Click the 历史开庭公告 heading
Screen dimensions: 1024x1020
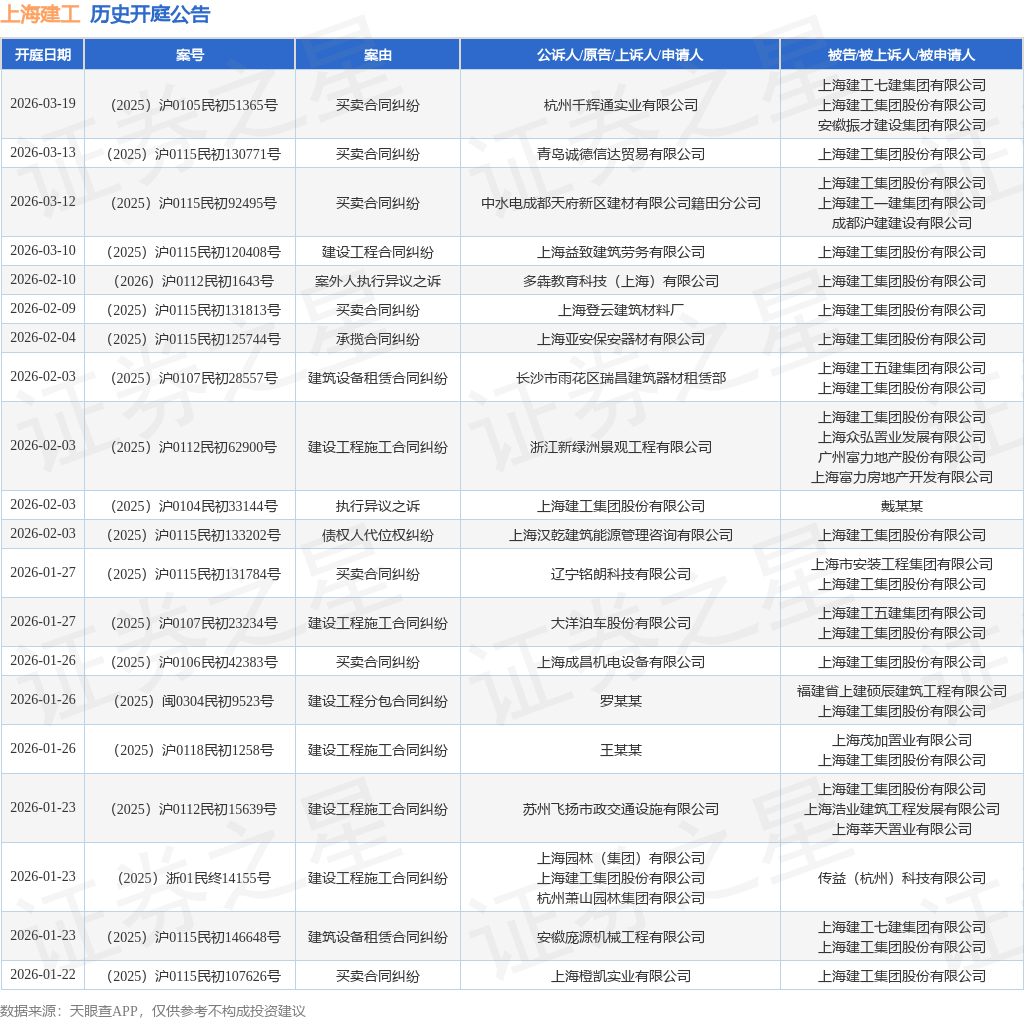[150, 14]
